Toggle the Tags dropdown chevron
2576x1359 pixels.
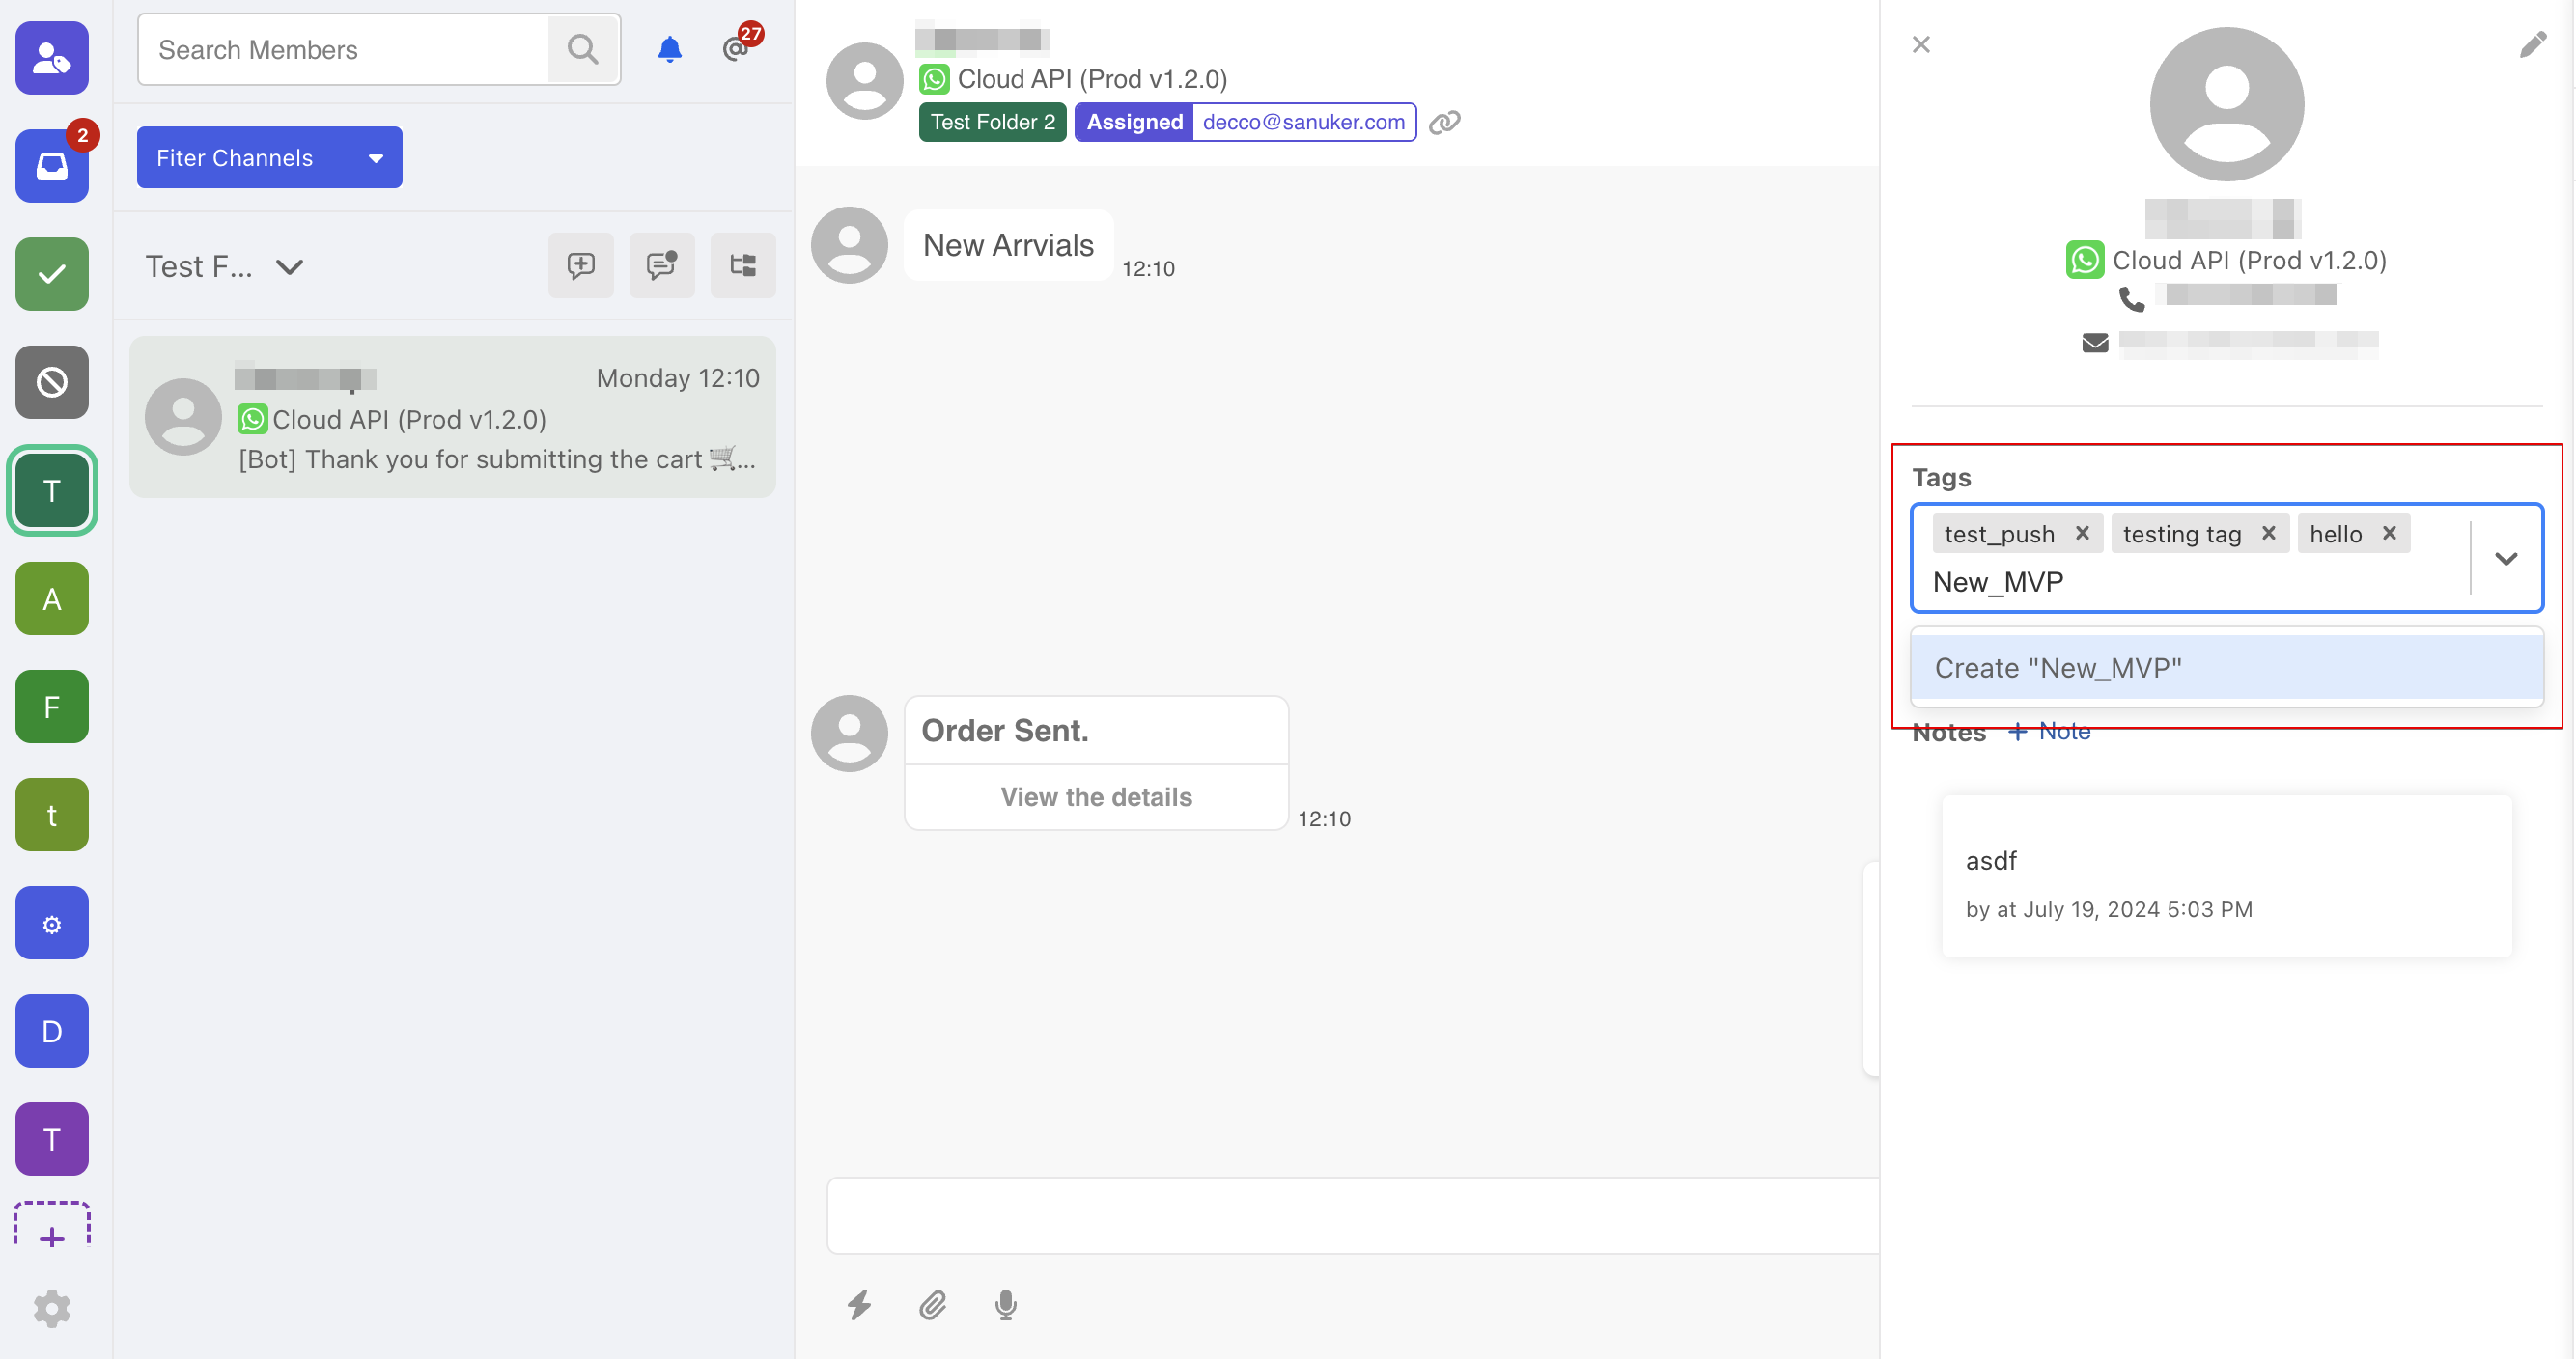tap(2505, 558)
